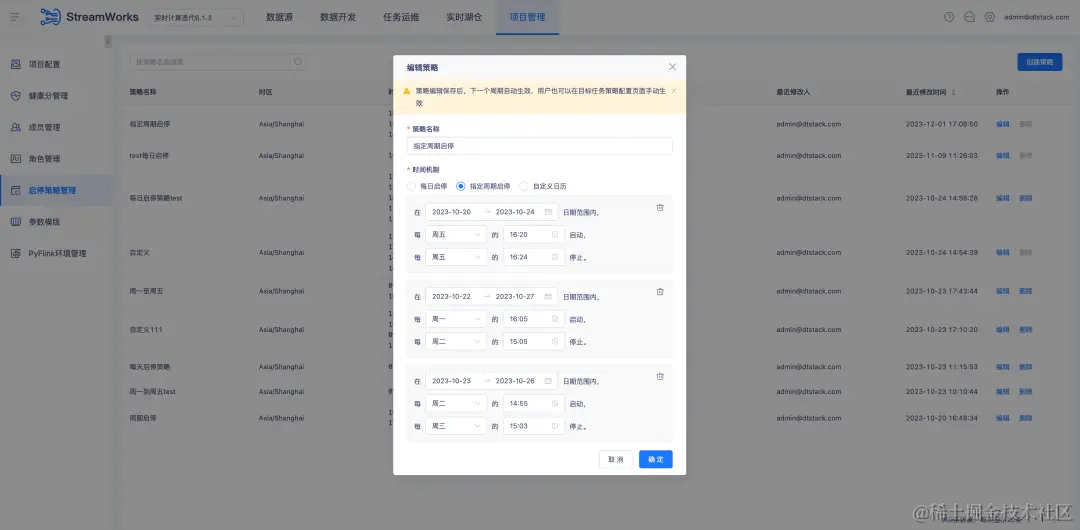
Task: Click 删除 link in the 2023-10-24 14:56:28 row
Action: (x=1026, y=198)
